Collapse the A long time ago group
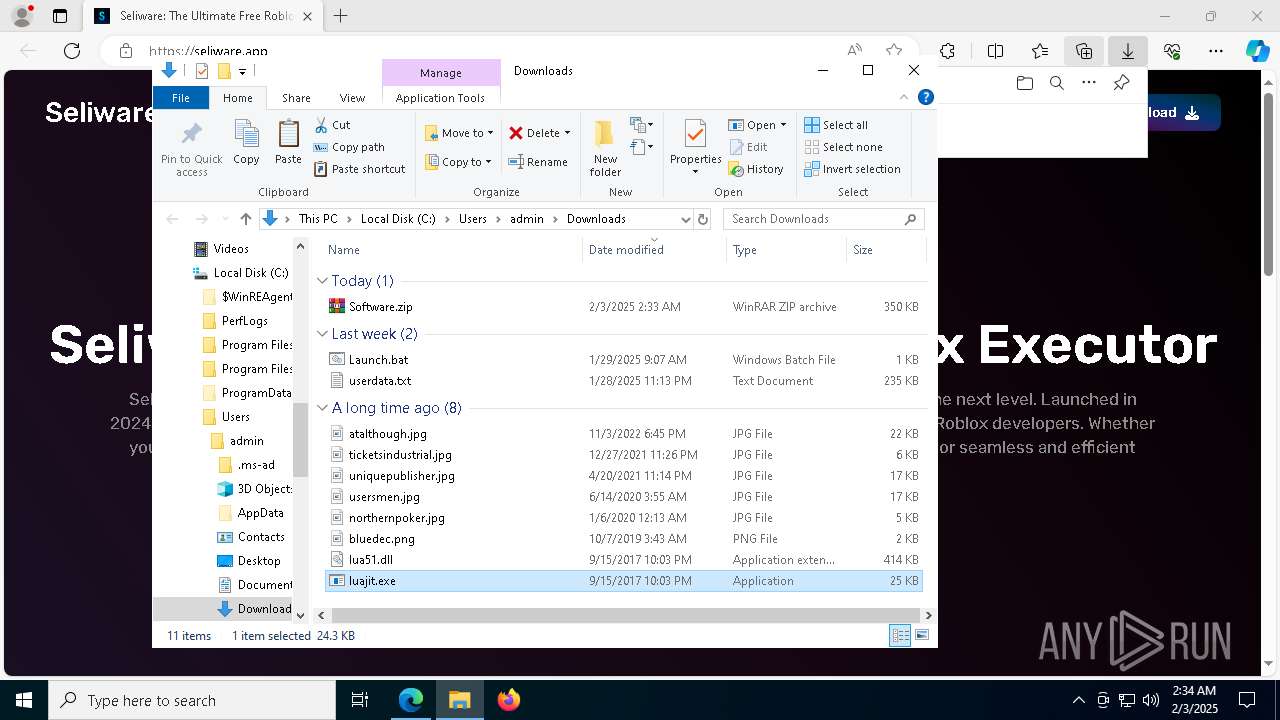 323,408
